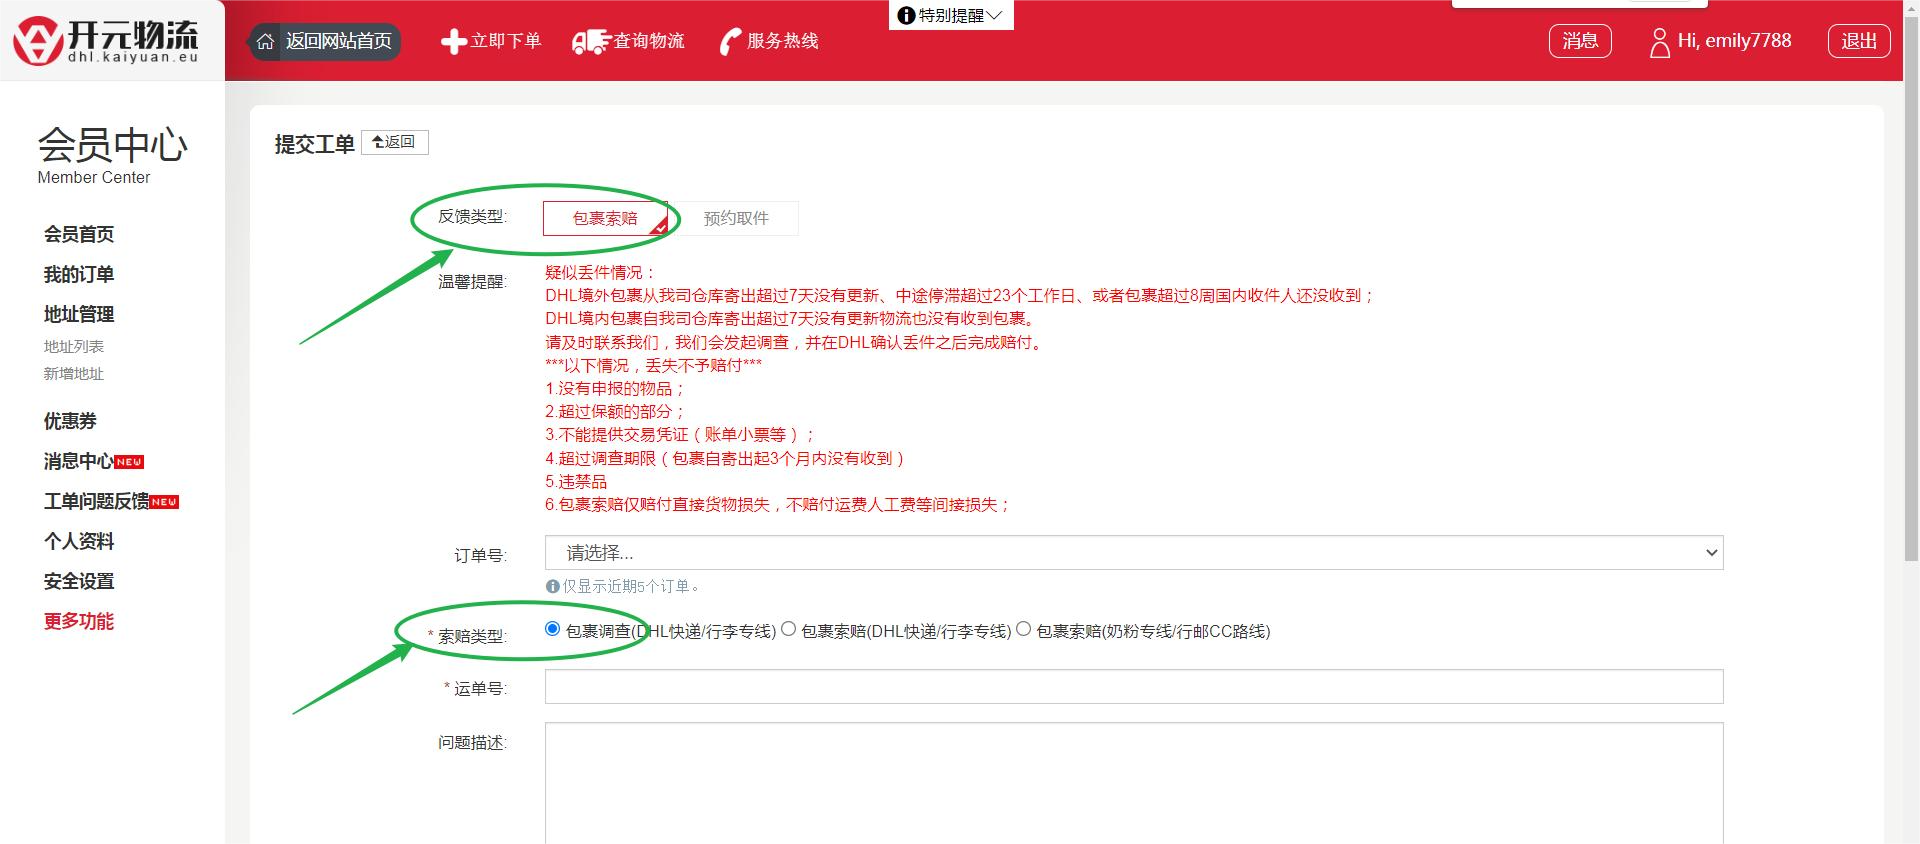Click the plus icon for 立即下单

point(454,41)
